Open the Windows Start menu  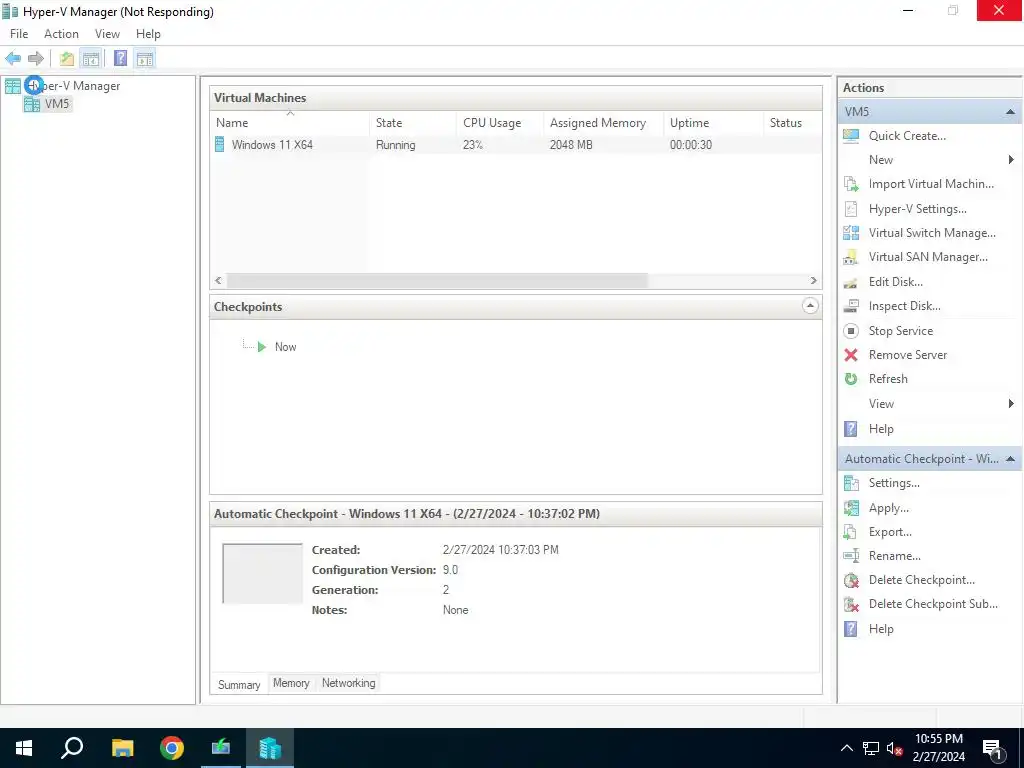(x=24, y=748)
